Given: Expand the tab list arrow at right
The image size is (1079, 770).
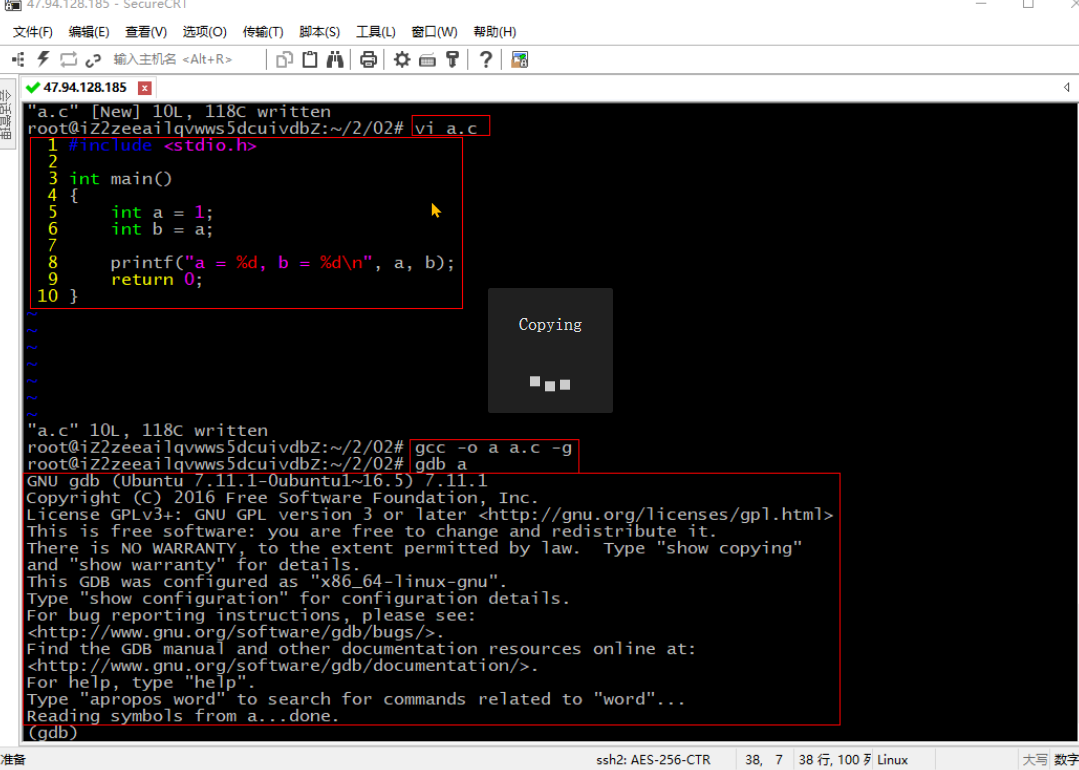Looking at the screenshot, I should pyautogui.click(x=1066, y=88).
